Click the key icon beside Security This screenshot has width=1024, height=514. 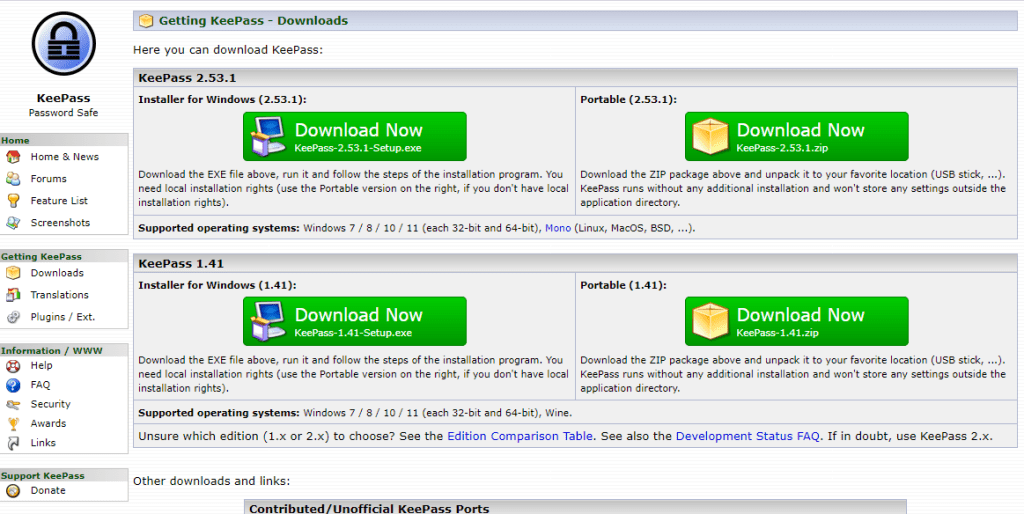(x=13, y=404)
